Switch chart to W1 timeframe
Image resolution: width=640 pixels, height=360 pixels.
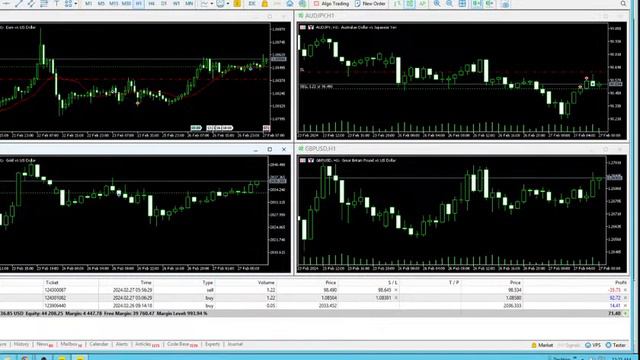coord(176,4)
